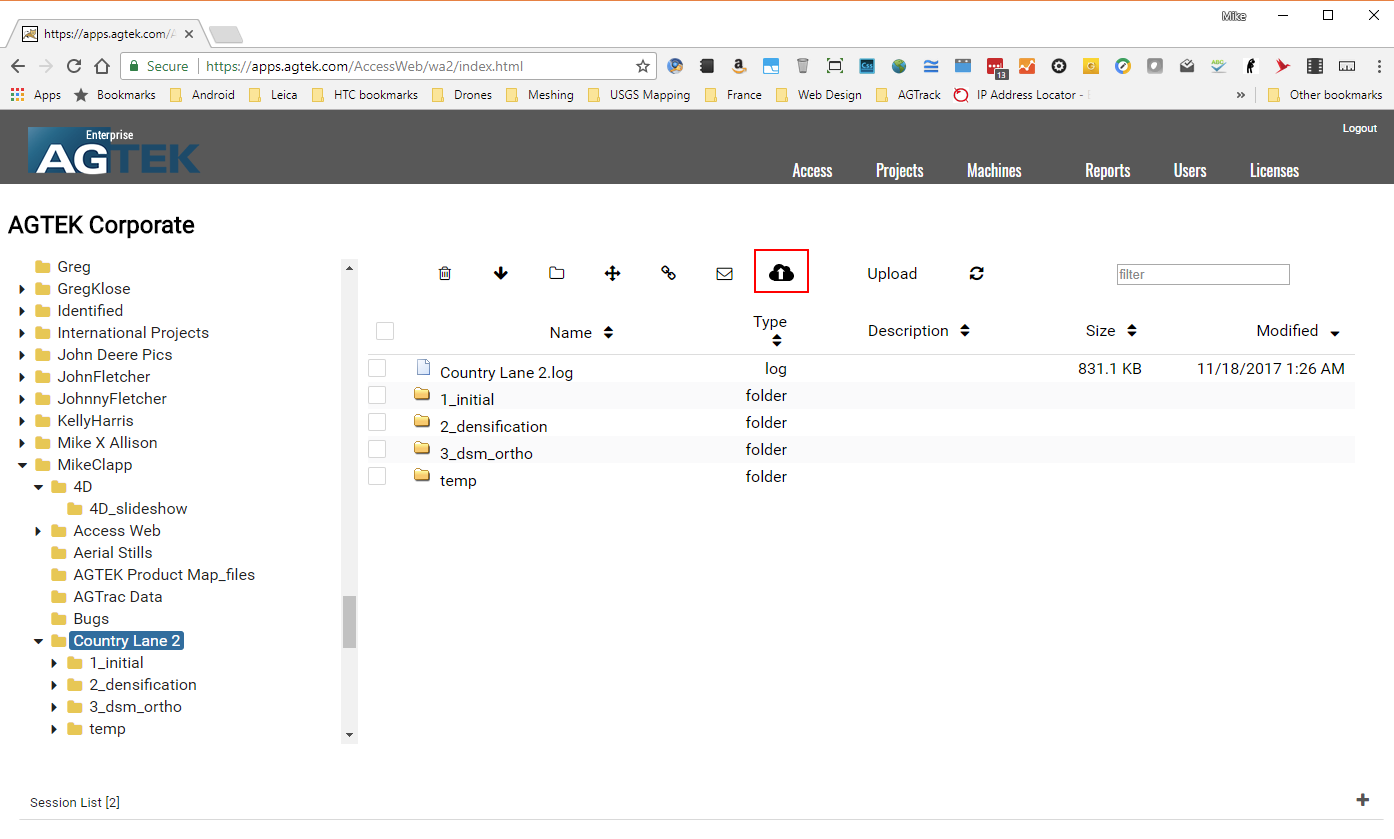Viewport: 1394px width, 839px height.
Task: Click the new folder icon in toolbar
Action: click(557, 273)
